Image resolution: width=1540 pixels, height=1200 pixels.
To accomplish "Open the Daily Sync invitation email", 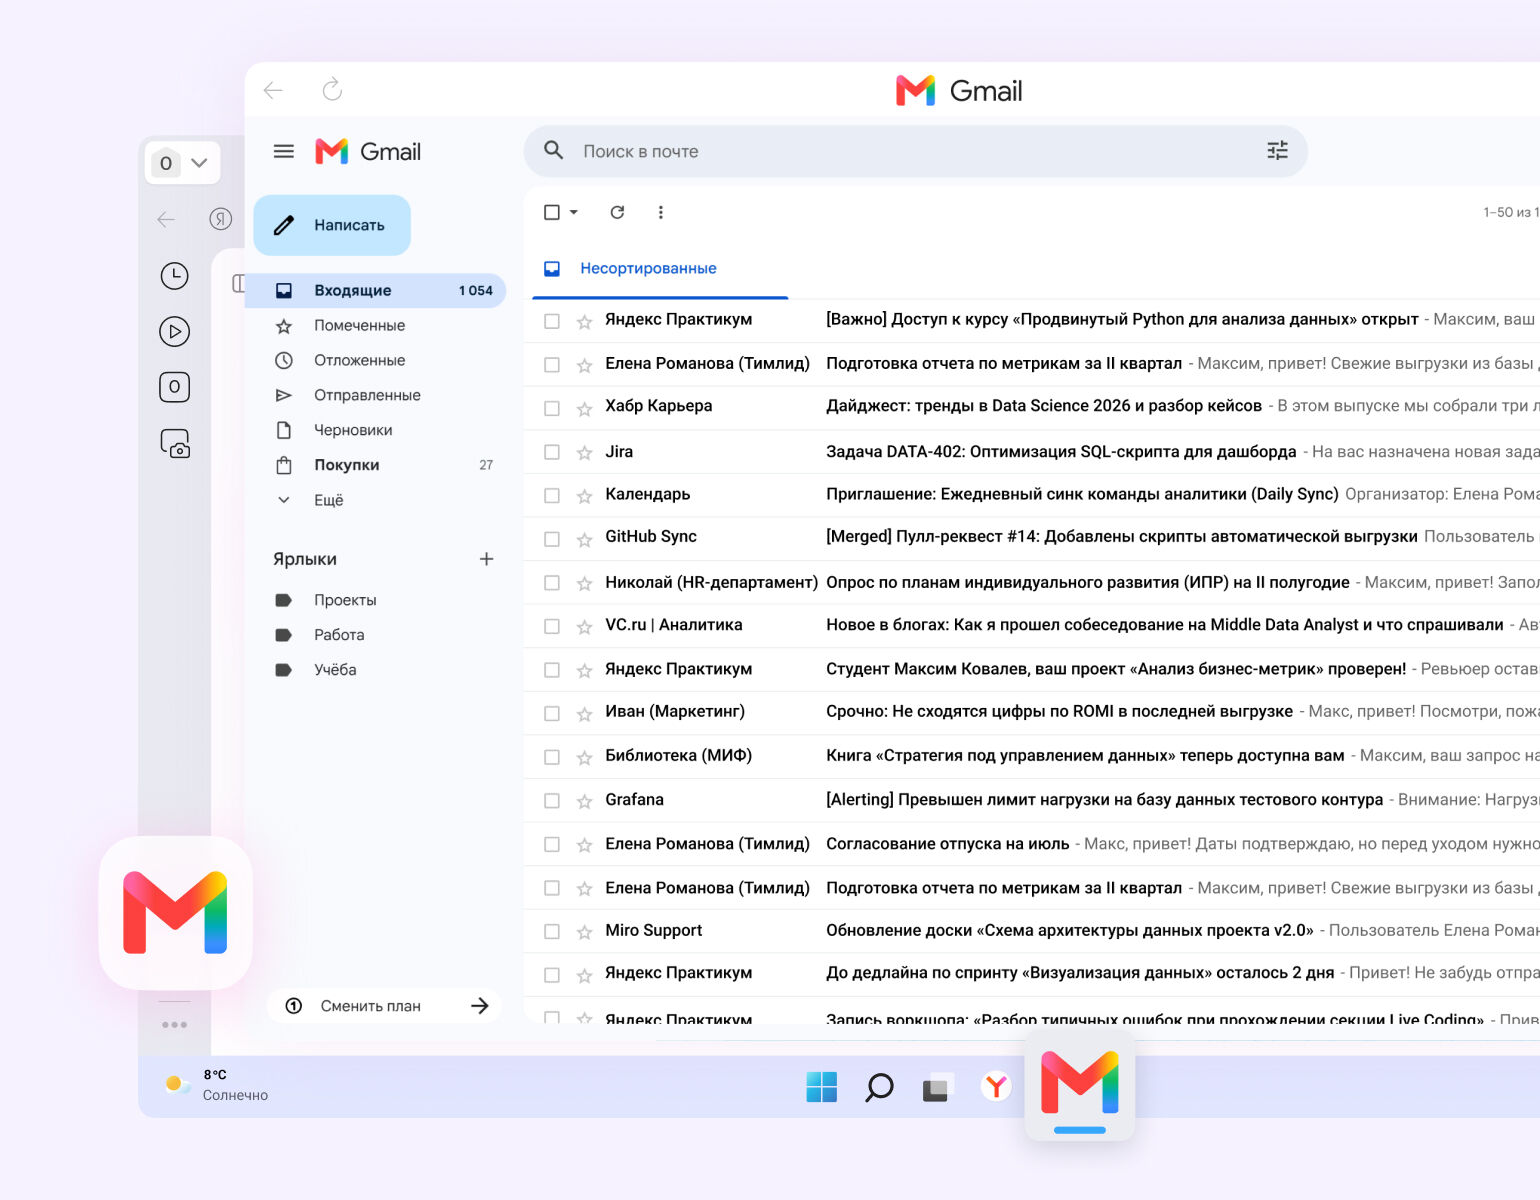I will click(x=1032, y=495).
